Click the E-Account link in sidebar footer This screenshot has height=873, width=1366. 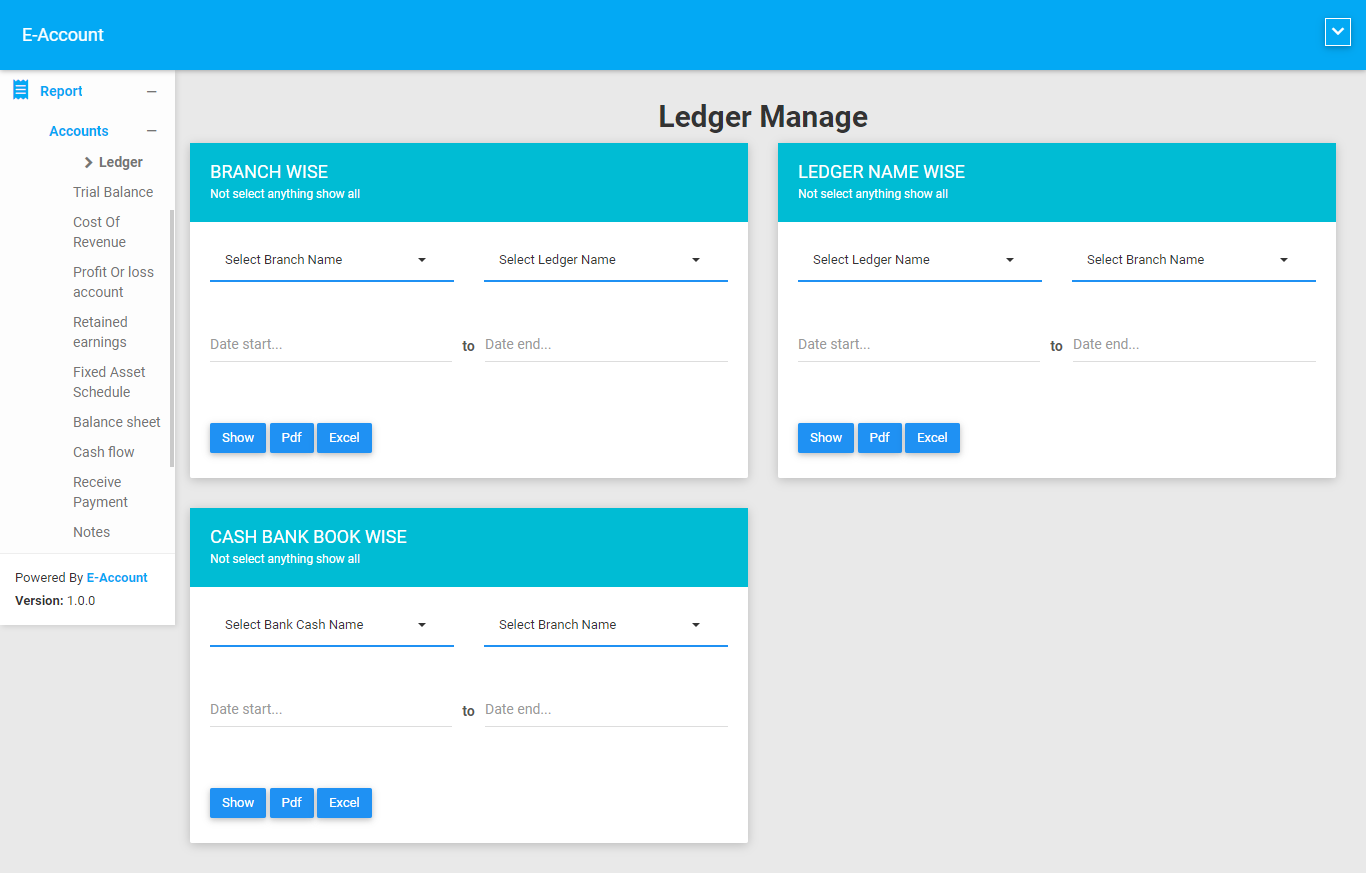click(117, 578)
